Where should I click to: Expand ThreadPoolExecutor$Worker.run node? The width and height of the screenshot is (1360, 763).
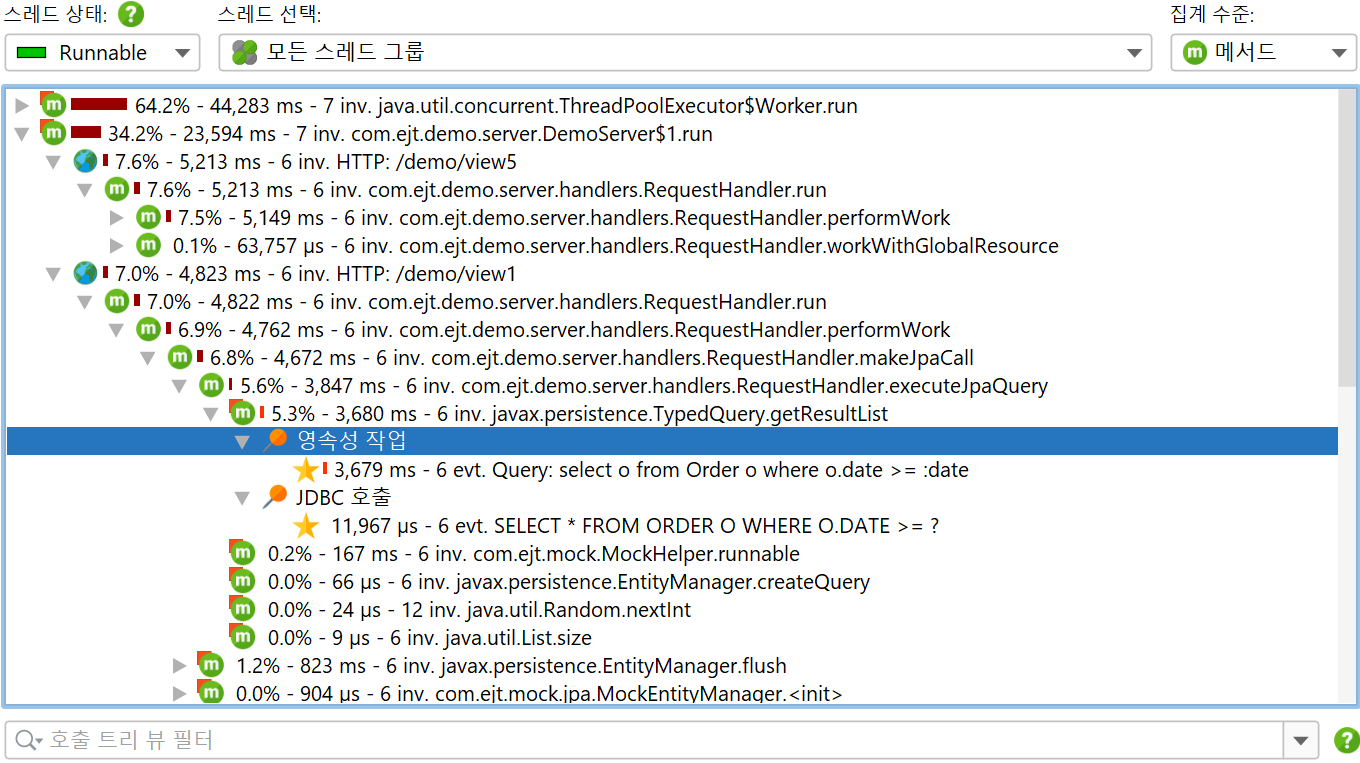(x=22, y=106)
